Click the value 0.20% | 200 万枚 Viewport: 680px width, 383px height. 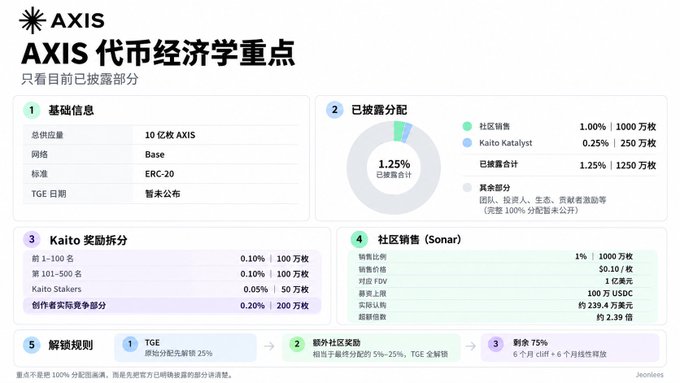(275, 306)
